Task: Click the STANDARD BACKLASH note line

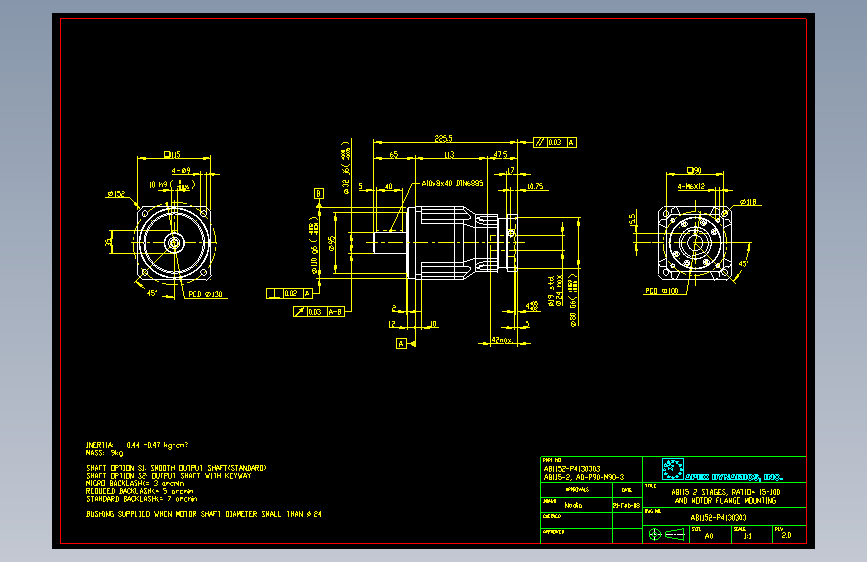Action: tap(142, 499)
